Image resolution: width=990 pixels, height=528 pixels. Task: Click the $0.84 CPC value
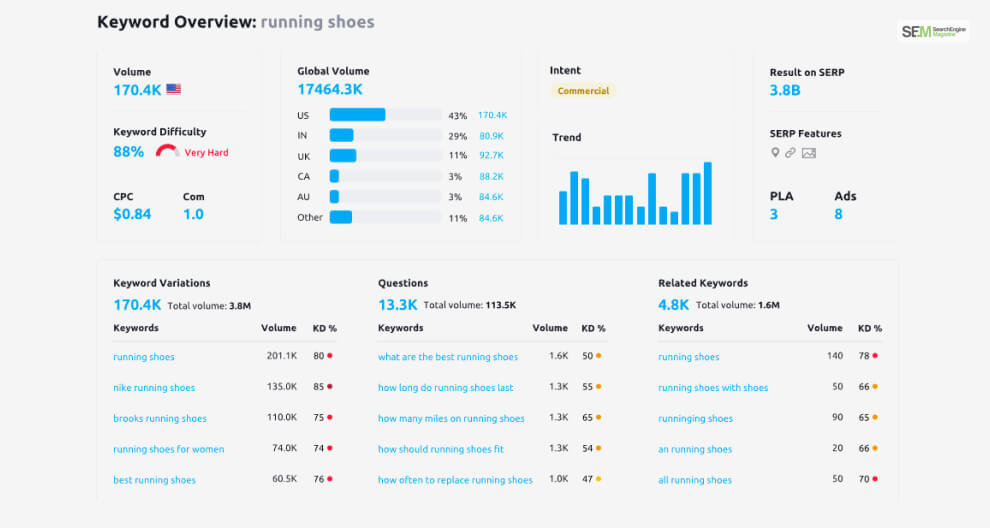132,214
